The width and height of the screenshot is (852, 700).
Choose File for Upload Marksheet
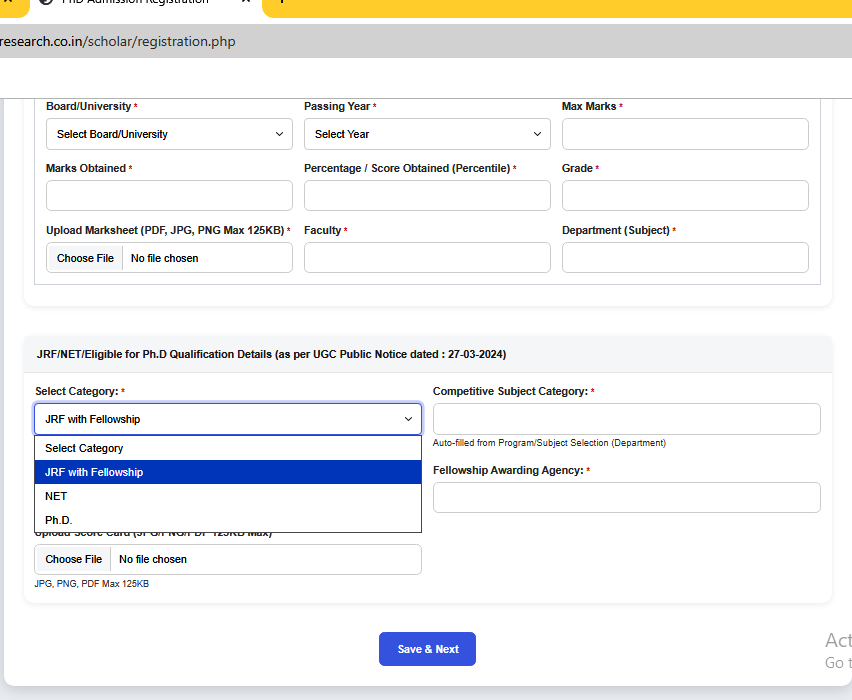[x=85, y=258]
